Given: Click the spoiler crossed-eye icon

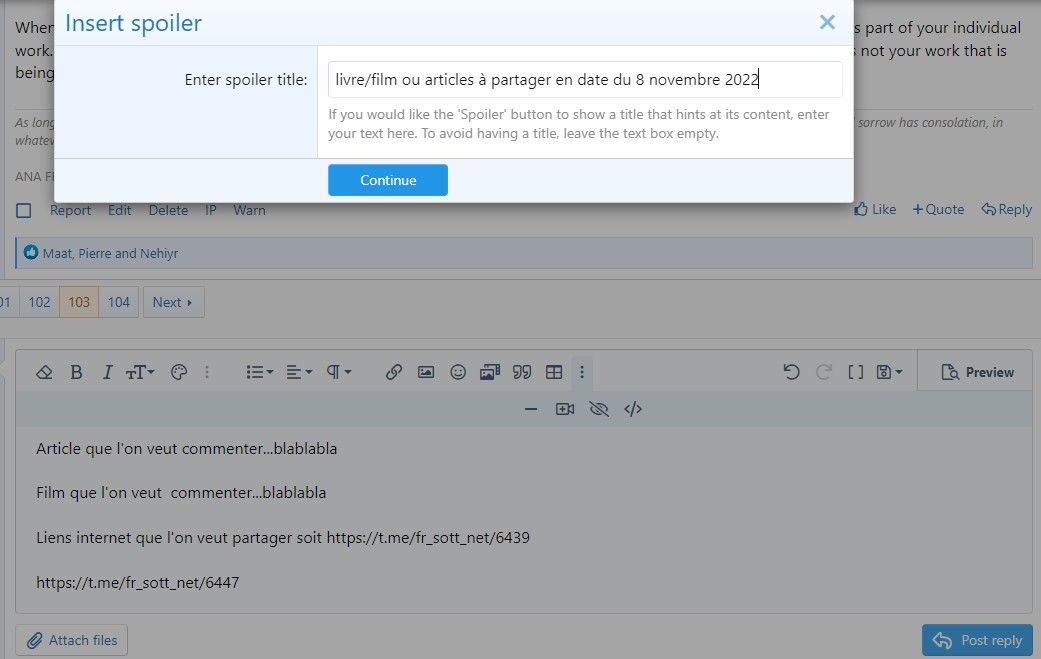Looking at the screenshot, I should [599, 409].
